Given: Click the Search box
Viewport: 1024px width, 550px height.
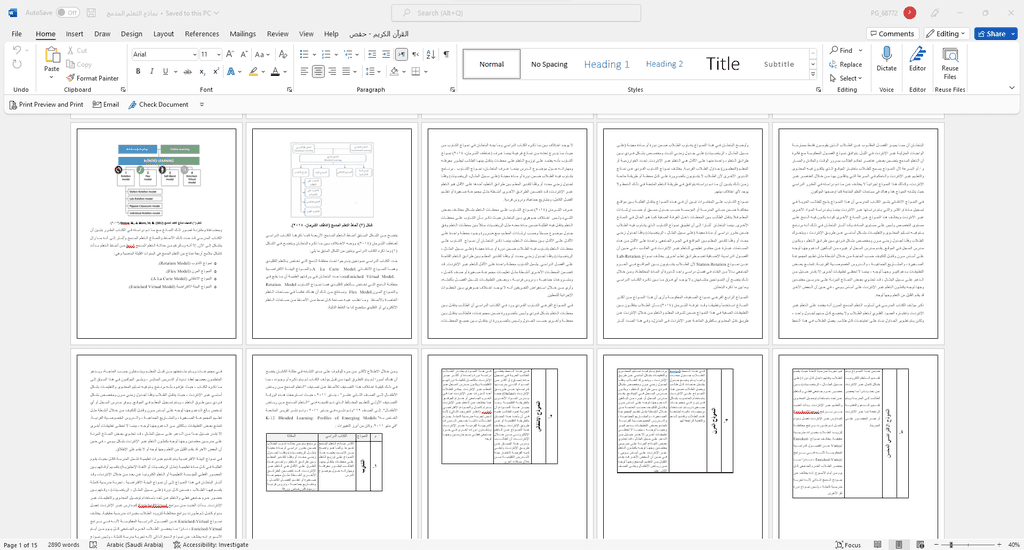Looking at the screenshot, I should click(516, 13).
